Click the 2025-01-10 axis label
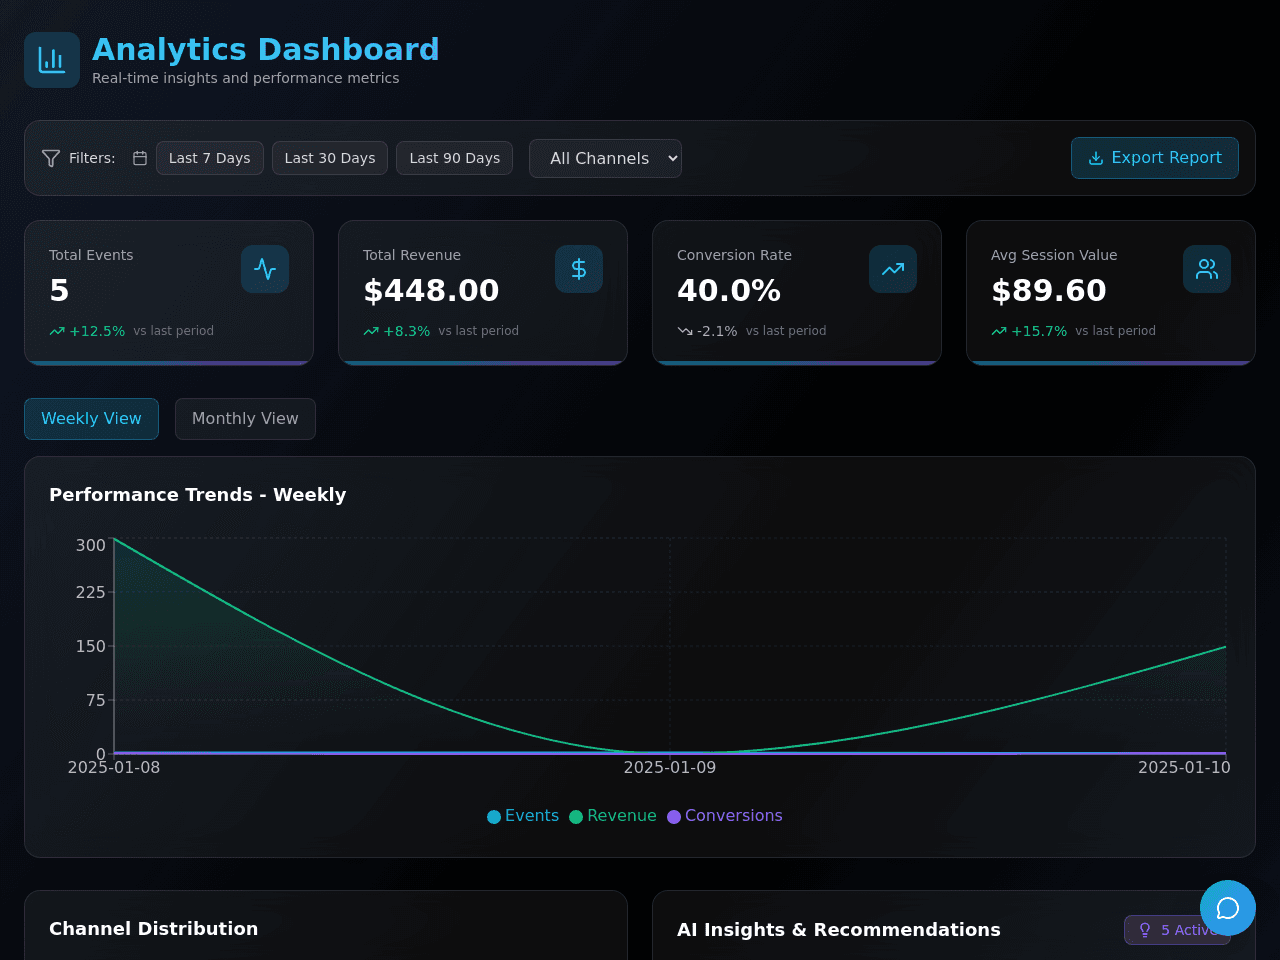Image resolution: width=1280 pixels, height=960 pixels. [1184, 767]
